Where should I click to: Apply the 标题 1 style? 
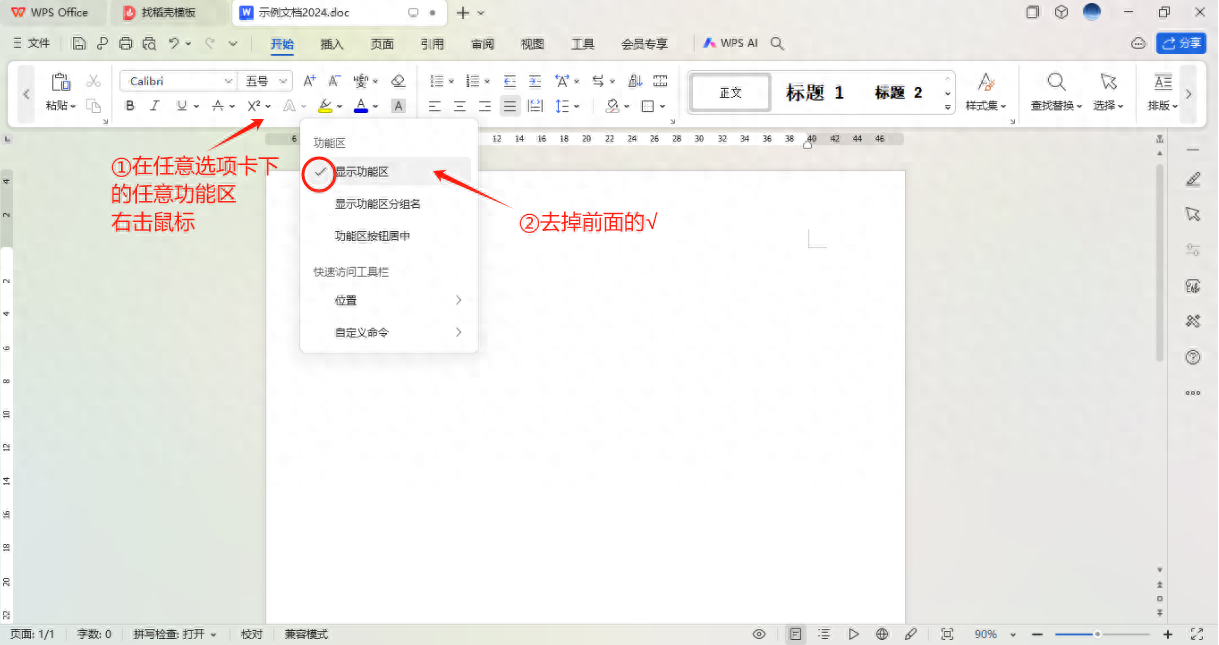click(x=814, y=92)
